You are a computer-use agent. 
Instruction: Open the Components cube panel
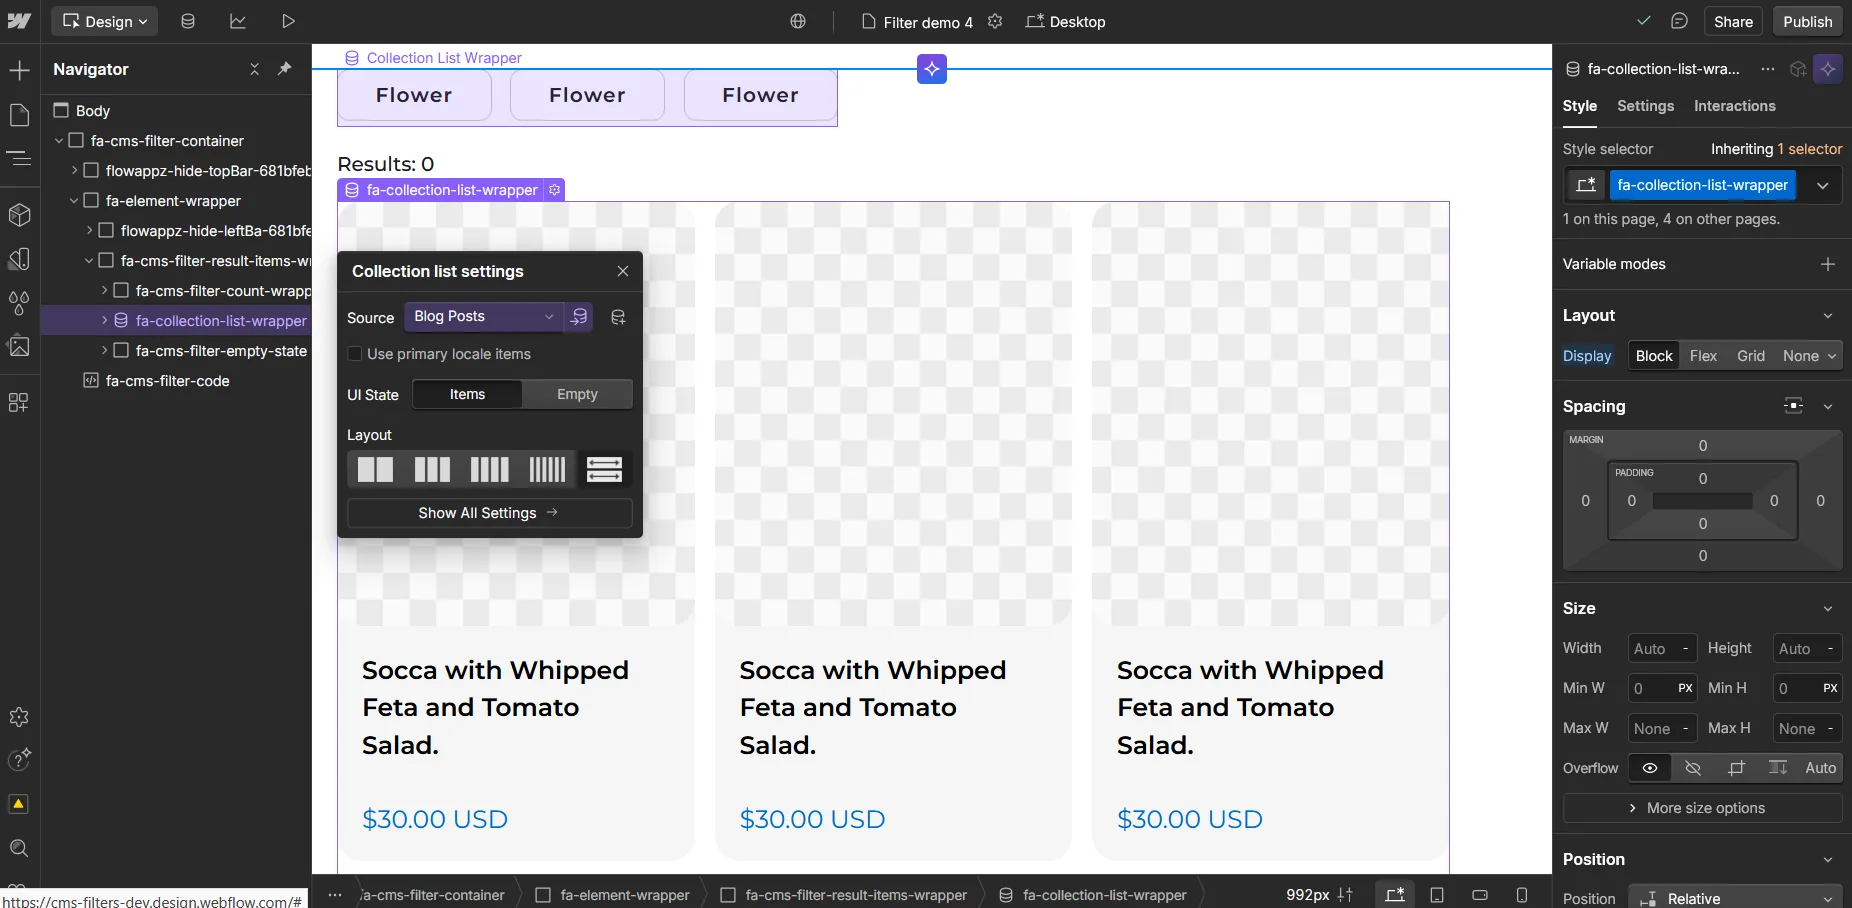pos(19,214)
